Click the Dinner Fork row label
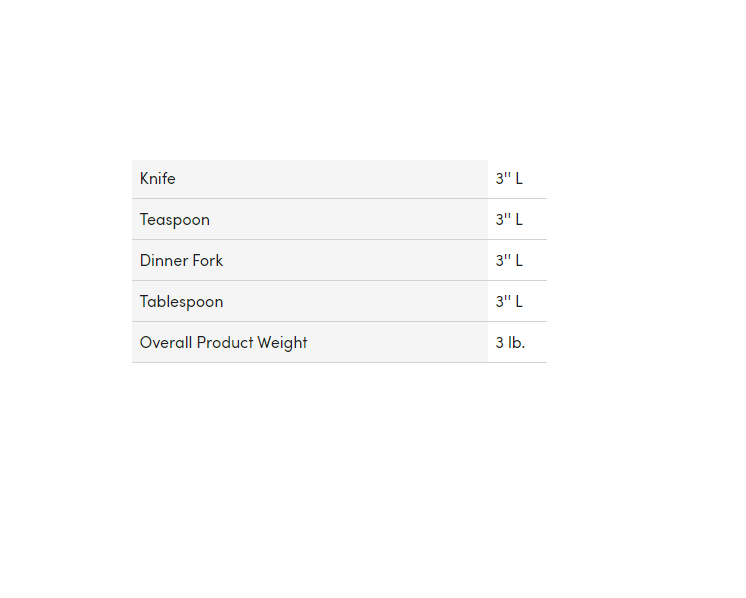746x598 pixels. (181, 261)
